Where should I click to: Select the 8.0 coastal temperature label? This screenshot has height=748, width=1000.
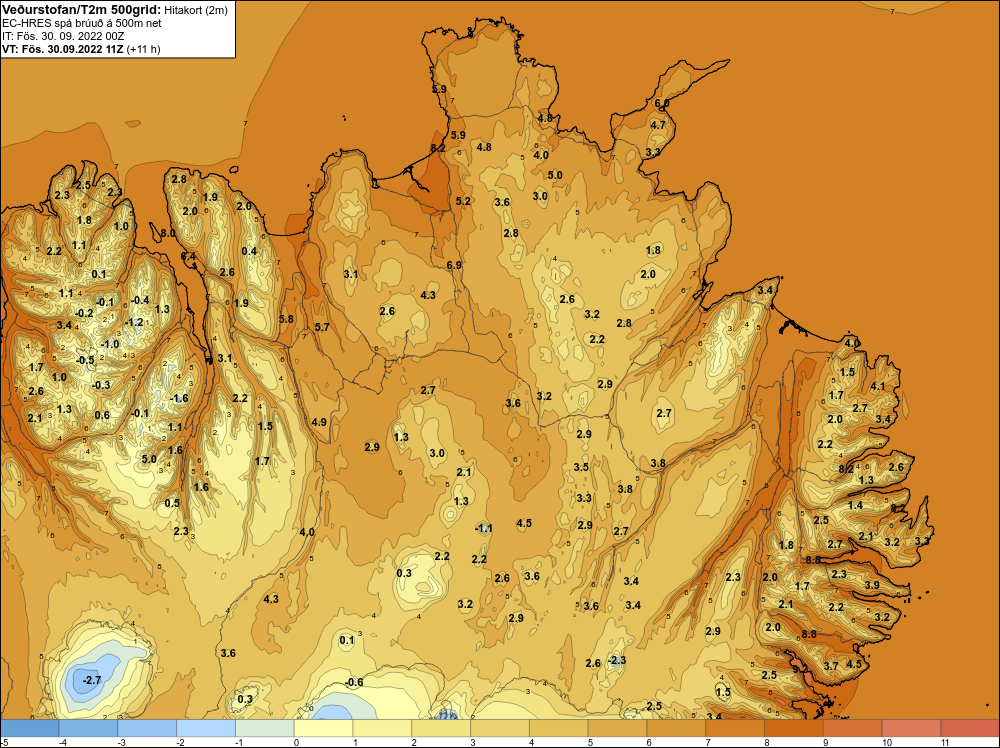pos(168,233)
